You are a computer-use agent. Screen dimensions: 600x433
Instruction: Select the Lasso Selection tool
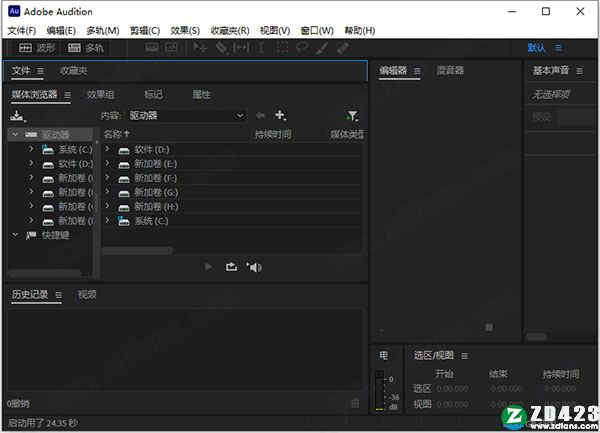[x=302, y=48]
